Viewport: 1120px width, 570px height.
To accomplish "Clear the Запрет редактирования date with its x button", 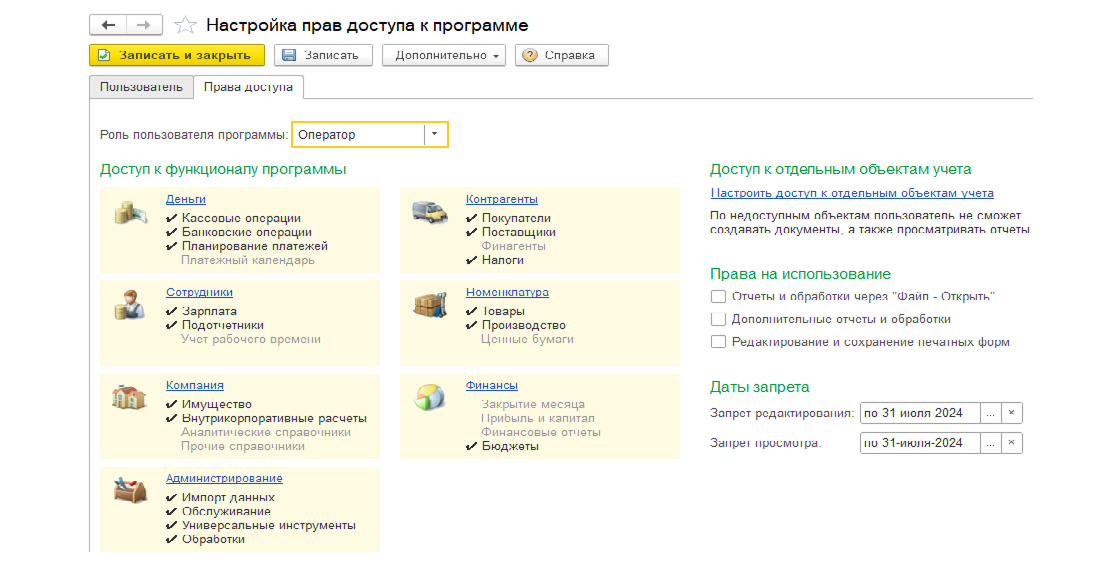I will [x=1011, y=413].
